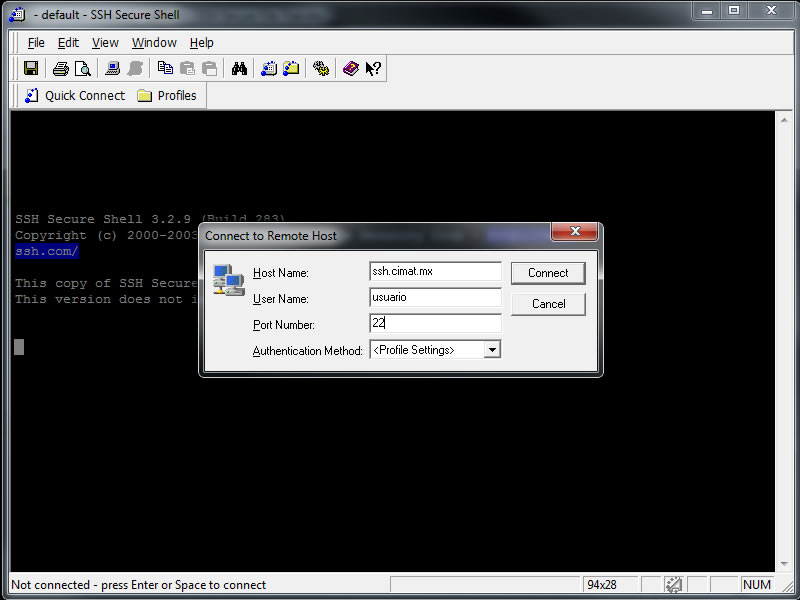800x600 pixels.
Task: Click the What's This help cursor icon
Action: click(373, 68)
